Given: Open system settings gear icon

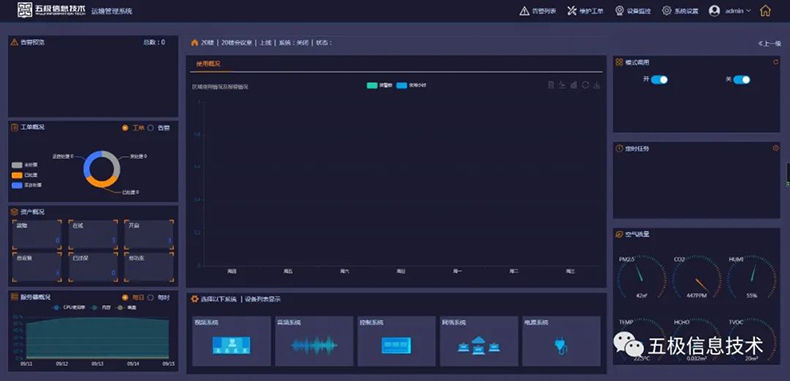Looking at the screenshot, I should click(667, 11).
